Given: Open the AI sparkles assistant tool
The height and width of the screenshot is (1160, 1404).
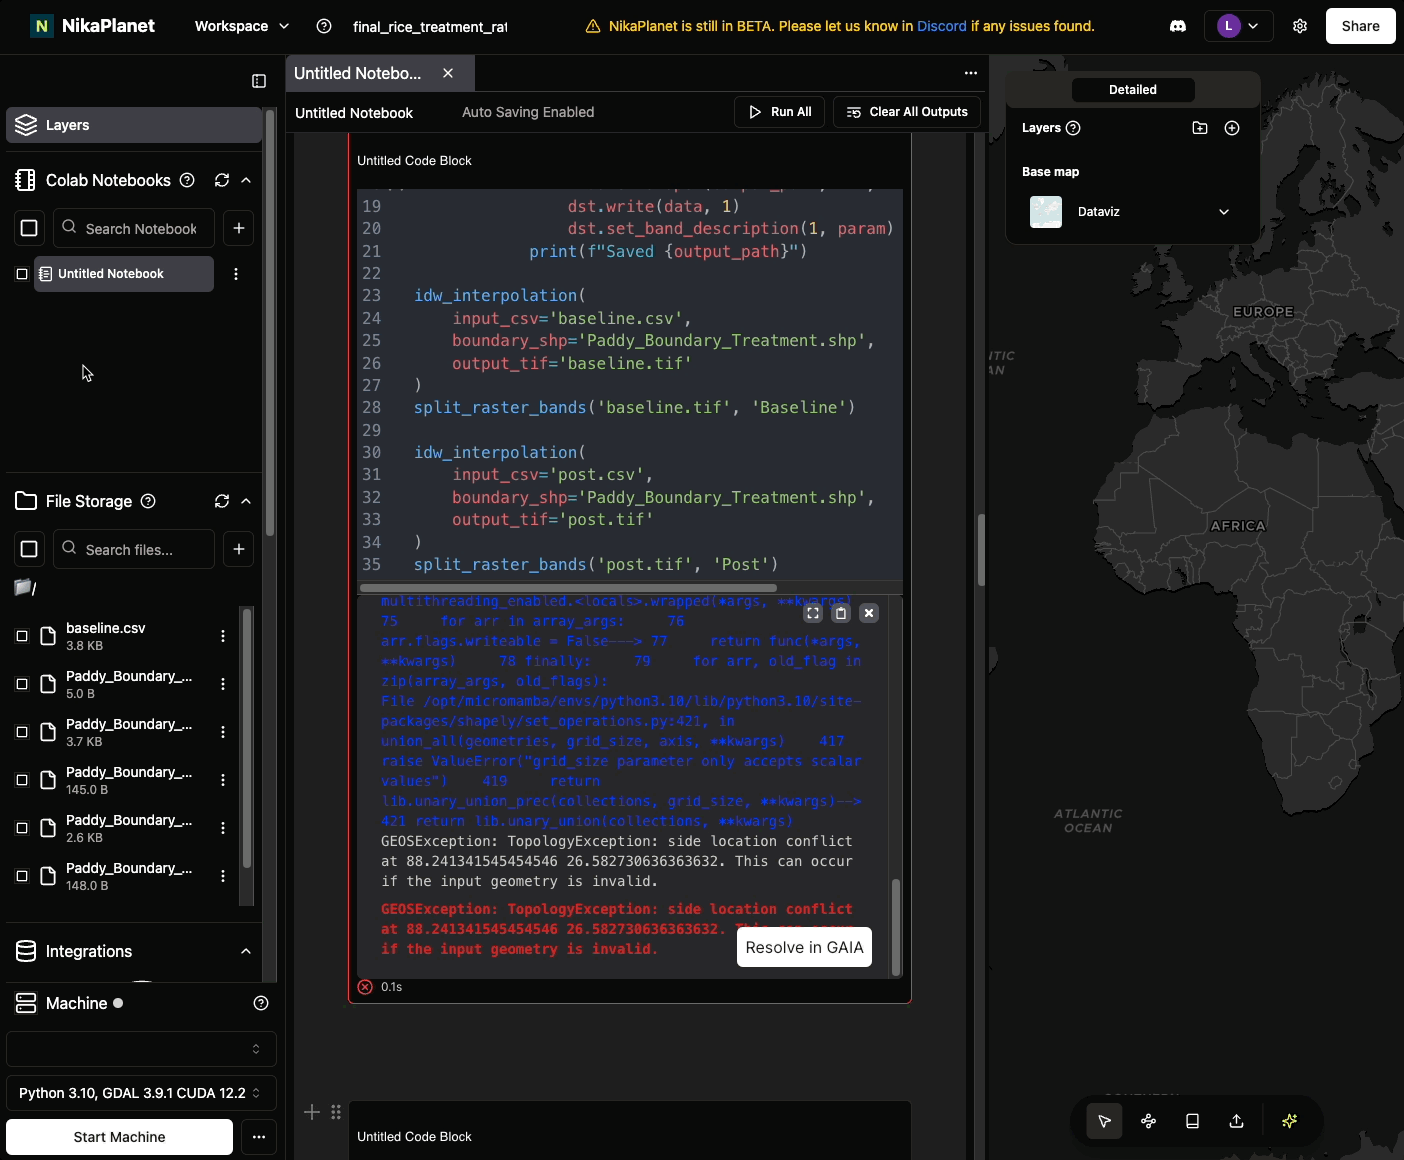Looking at the screenshot, I should (1289, 1121).
